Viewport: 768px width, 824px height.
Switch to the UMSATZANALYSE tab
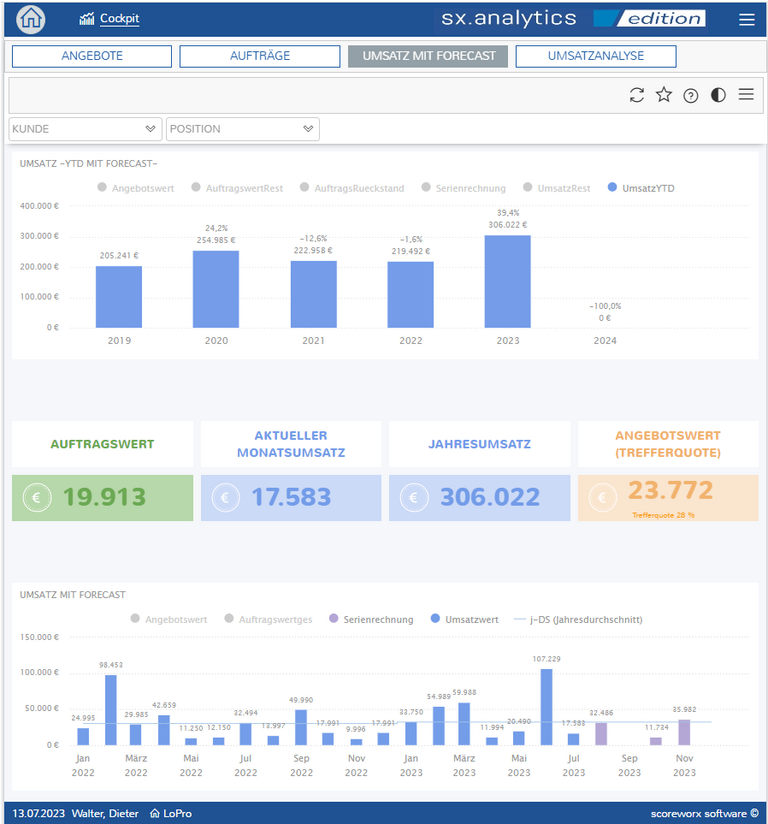click(595, 56)
